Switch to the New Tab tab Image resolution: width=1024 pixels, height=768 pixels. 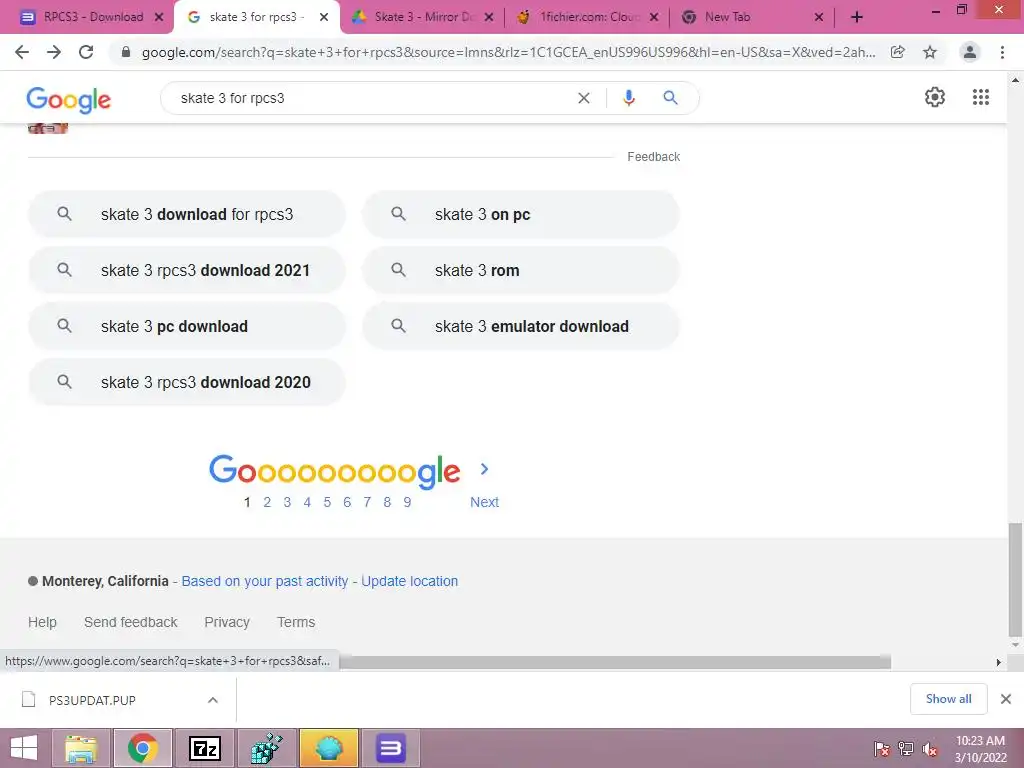(751, 17)
